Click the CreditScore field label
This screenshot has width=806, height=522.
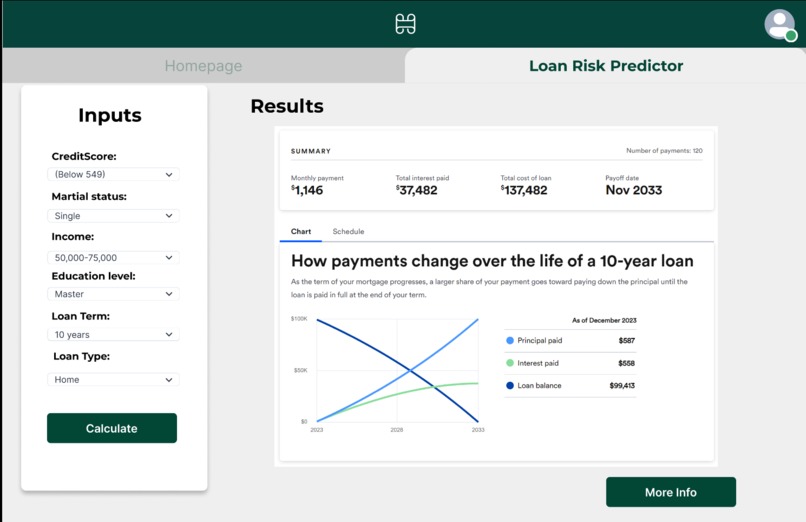point(84,156)
